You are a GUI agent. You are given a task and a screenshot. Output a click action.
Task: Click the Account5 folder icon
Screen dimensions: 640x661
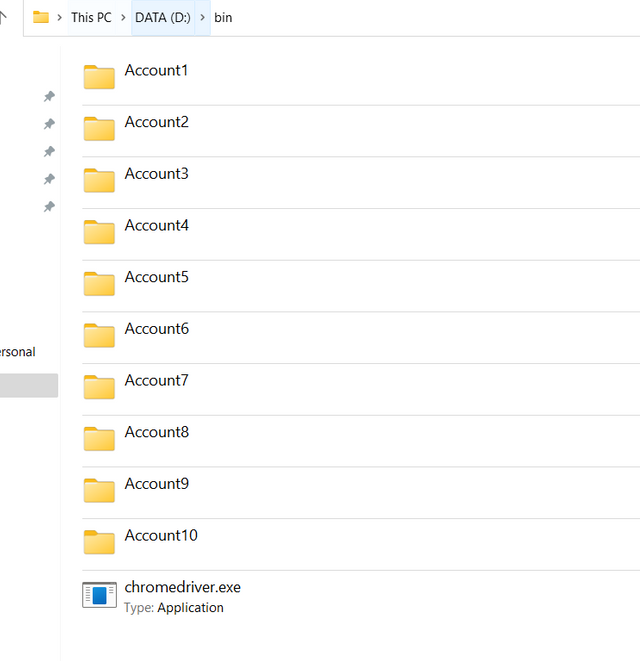pyautogui.click(x=99, y=284)
